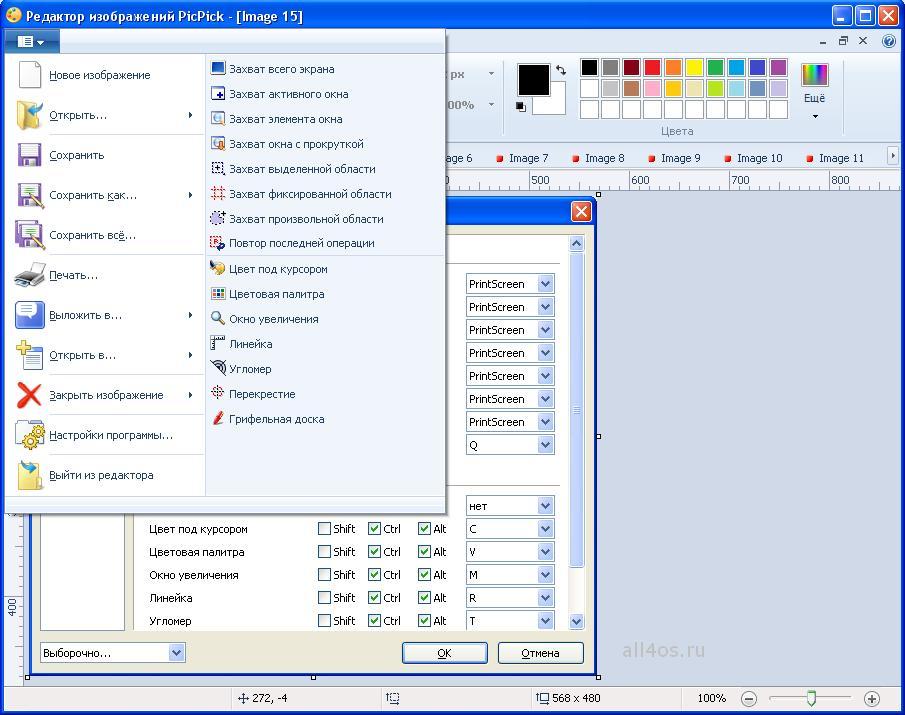Screen dimensions: 905x715
Task: Expand the Открыть… submenu arrow
Action: (x=190, y=115)
